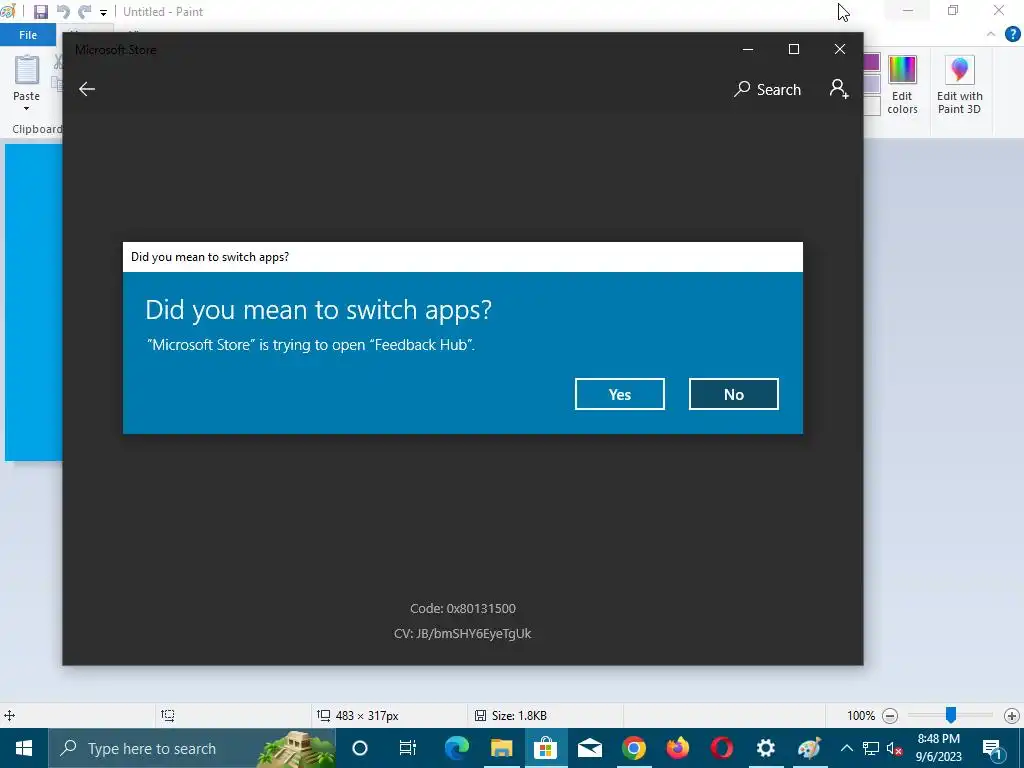Adjust the Paint zoom slider handle
This screenshot has width=1024, height=768.
pos(951,715)
